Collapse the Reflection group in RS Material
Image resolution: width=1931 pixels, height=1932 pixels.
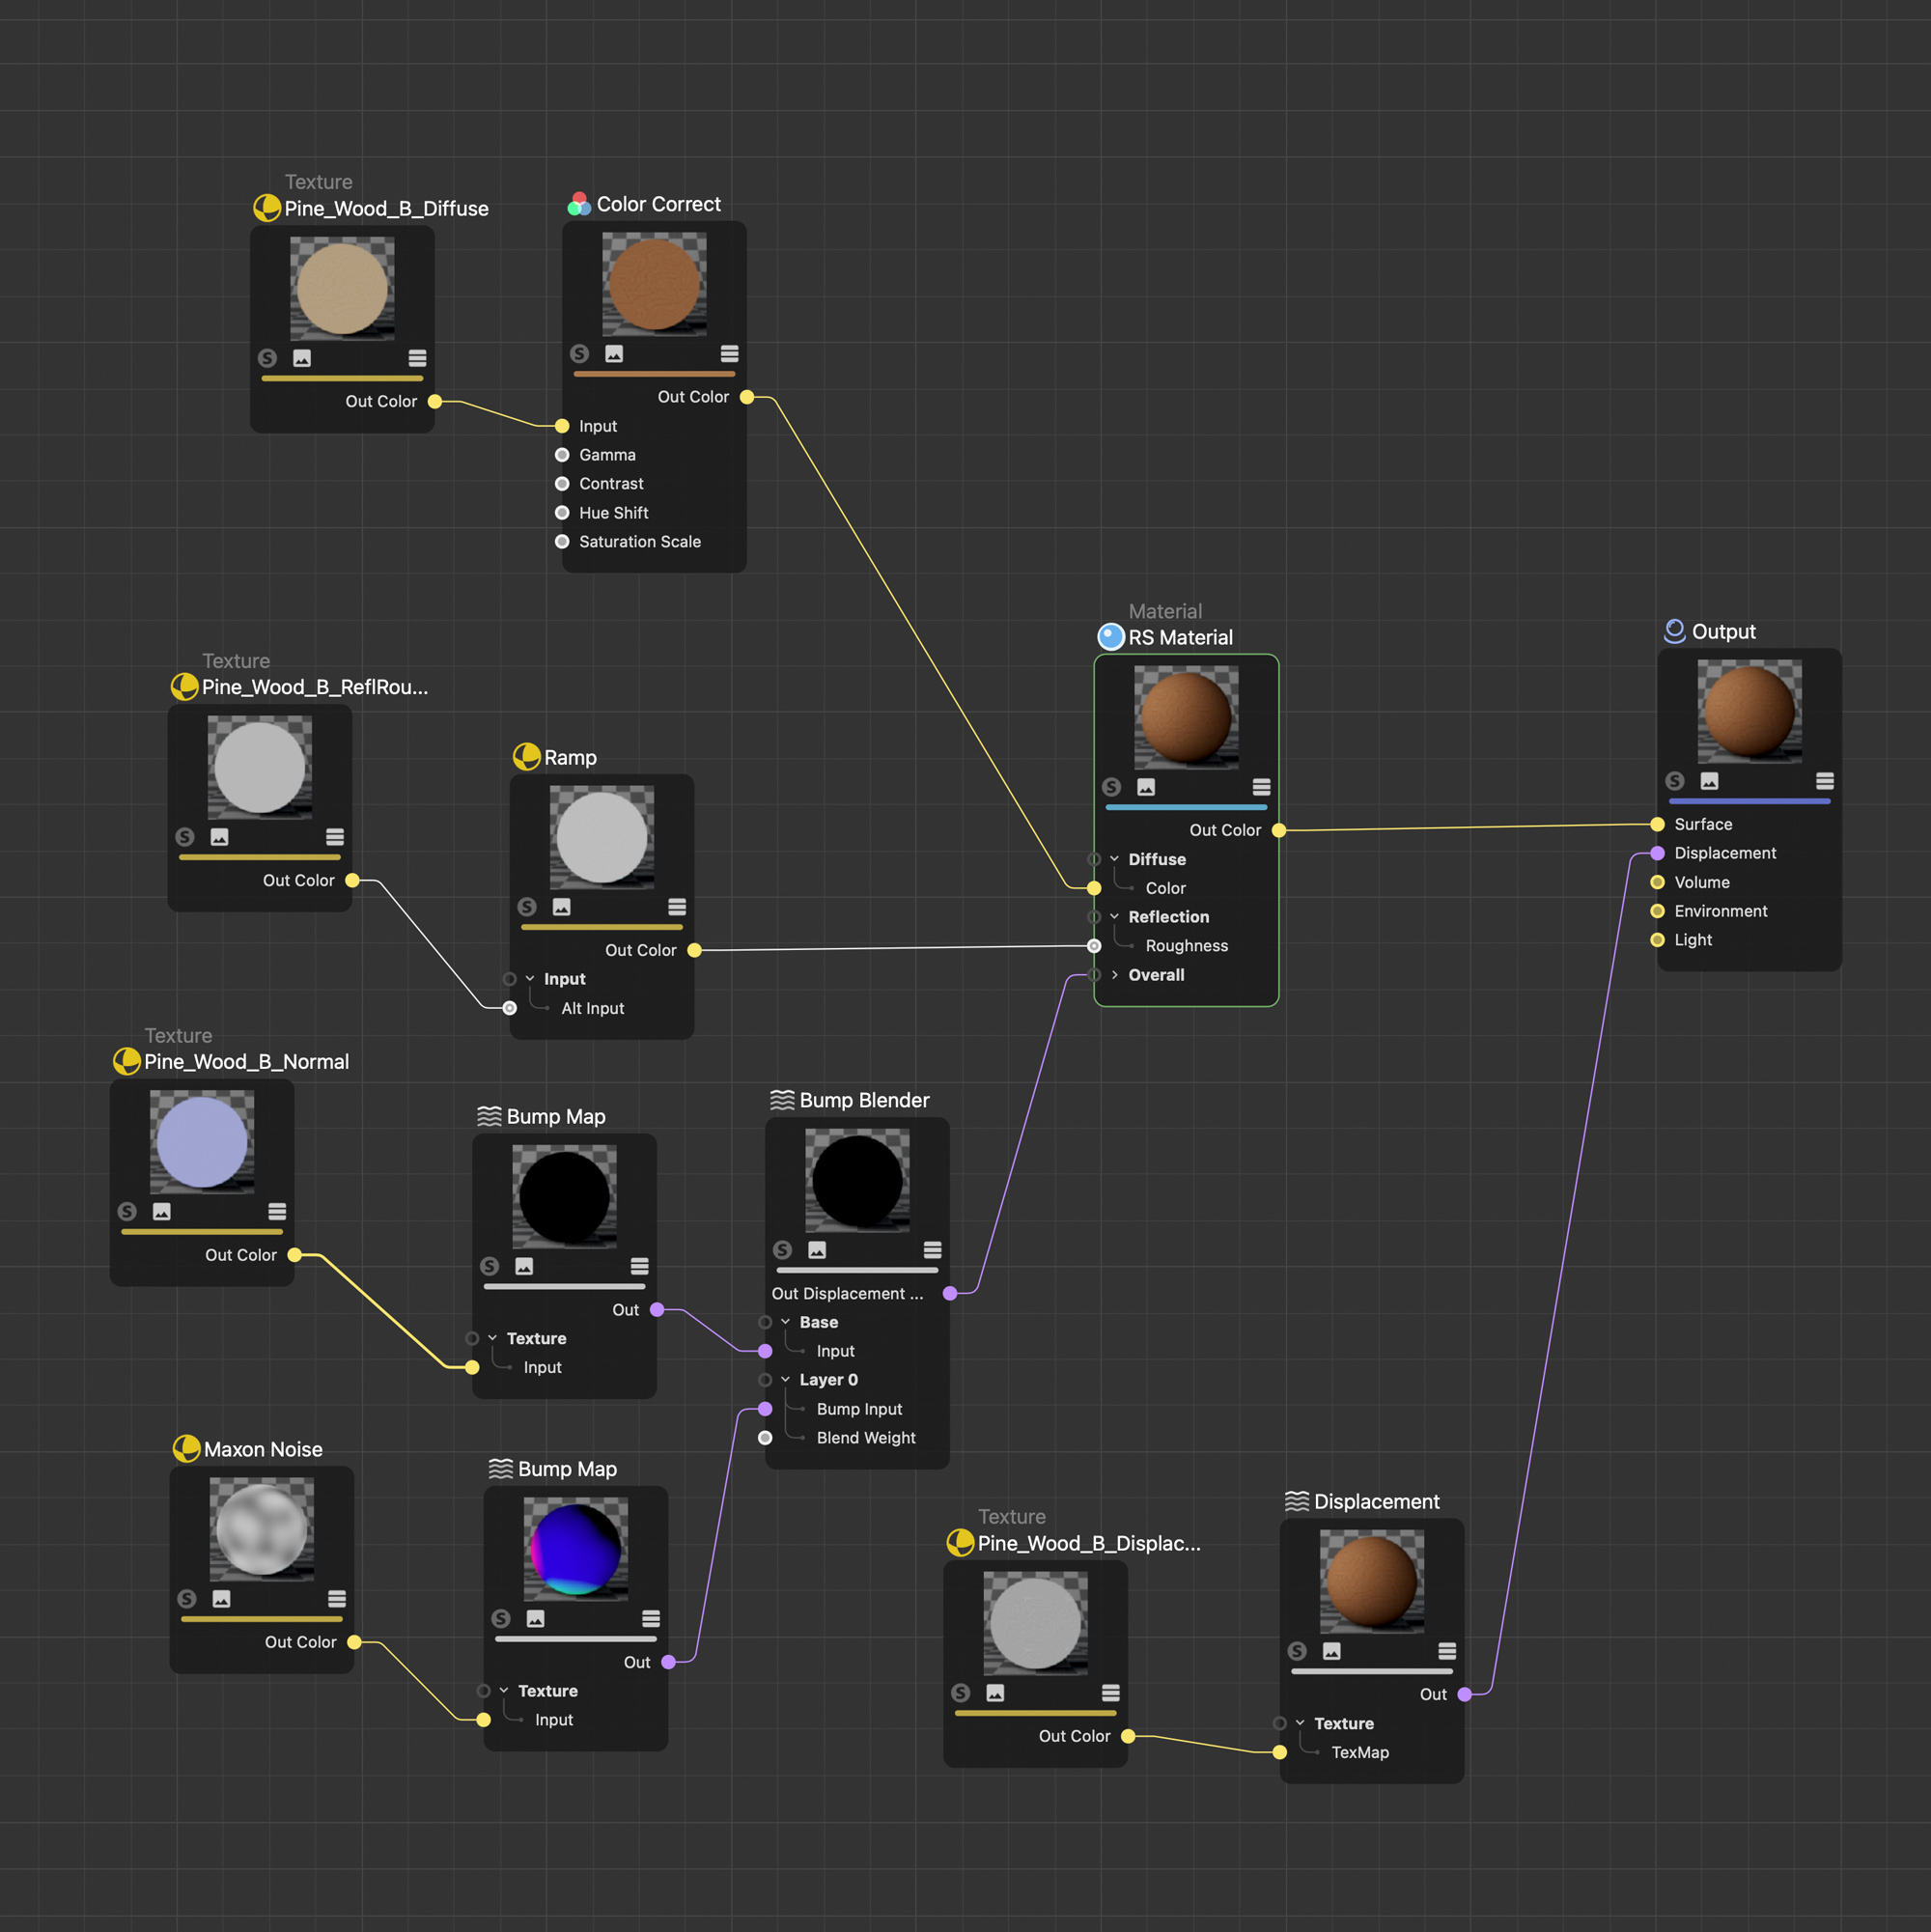pos(1114,917)
